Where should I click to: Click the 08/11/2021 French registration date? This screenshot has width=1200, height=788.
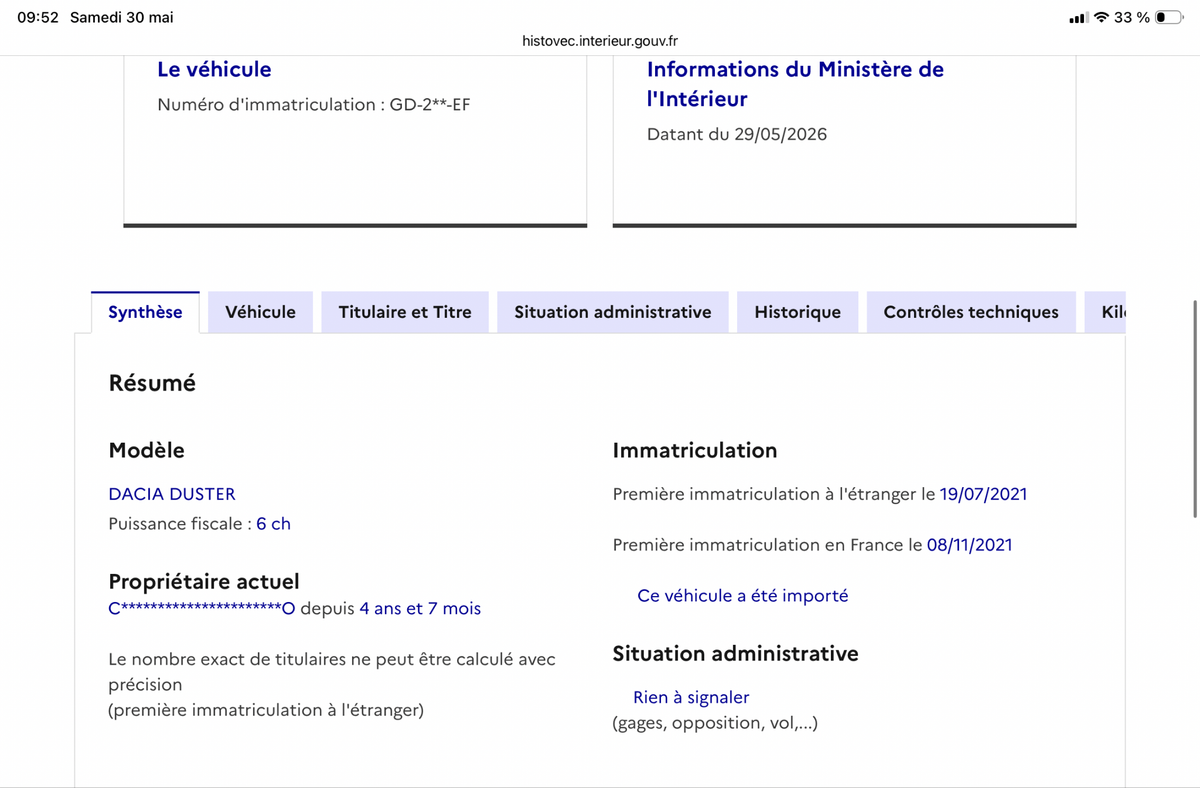coord(969,545)
